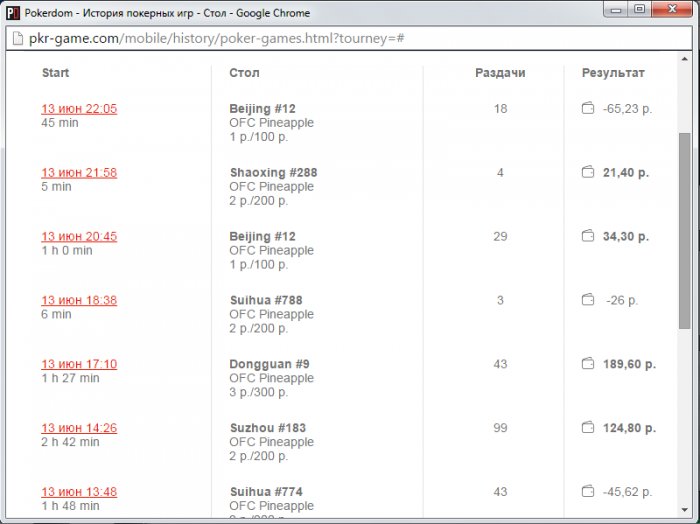Click the wallet icon beside -26 р. result

588,300
